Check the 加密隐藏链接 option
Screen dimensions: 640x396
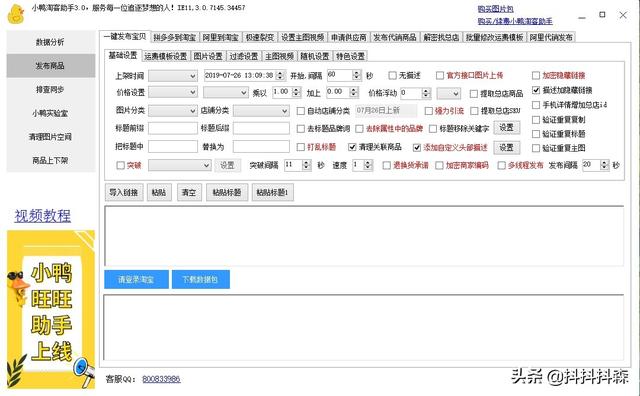536,76
